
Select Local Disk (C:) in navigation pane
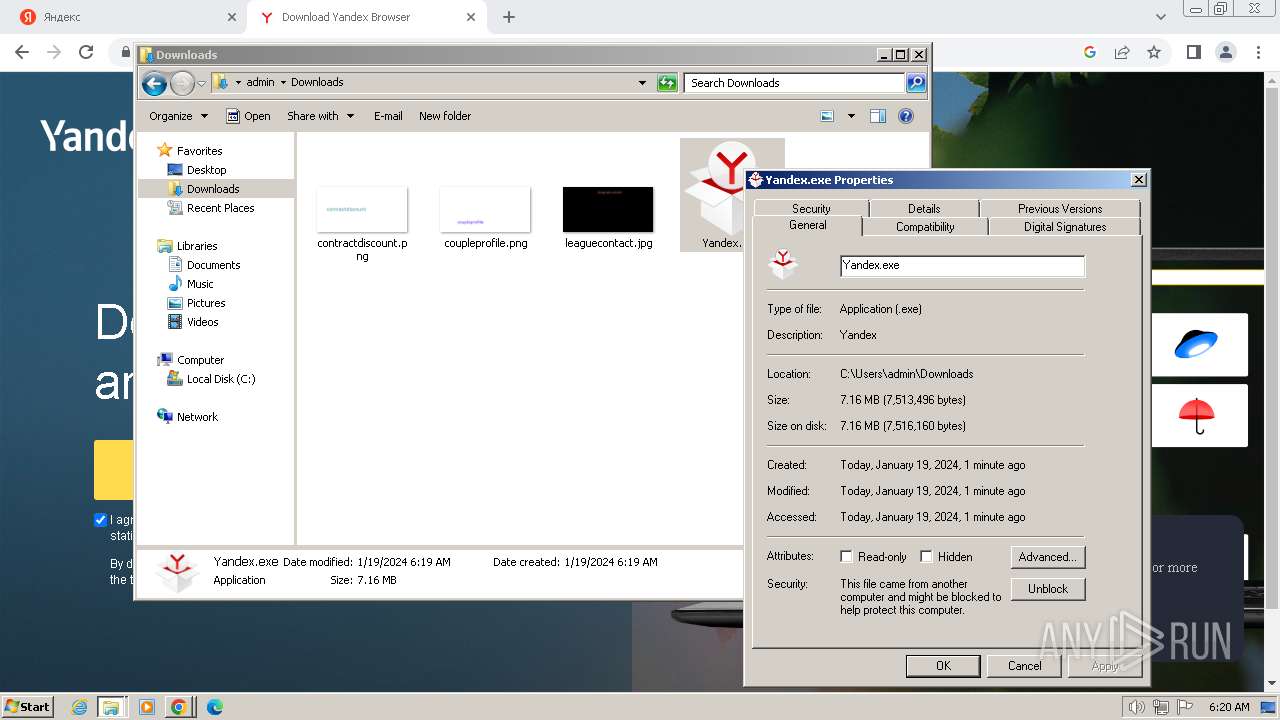point(220,379)
